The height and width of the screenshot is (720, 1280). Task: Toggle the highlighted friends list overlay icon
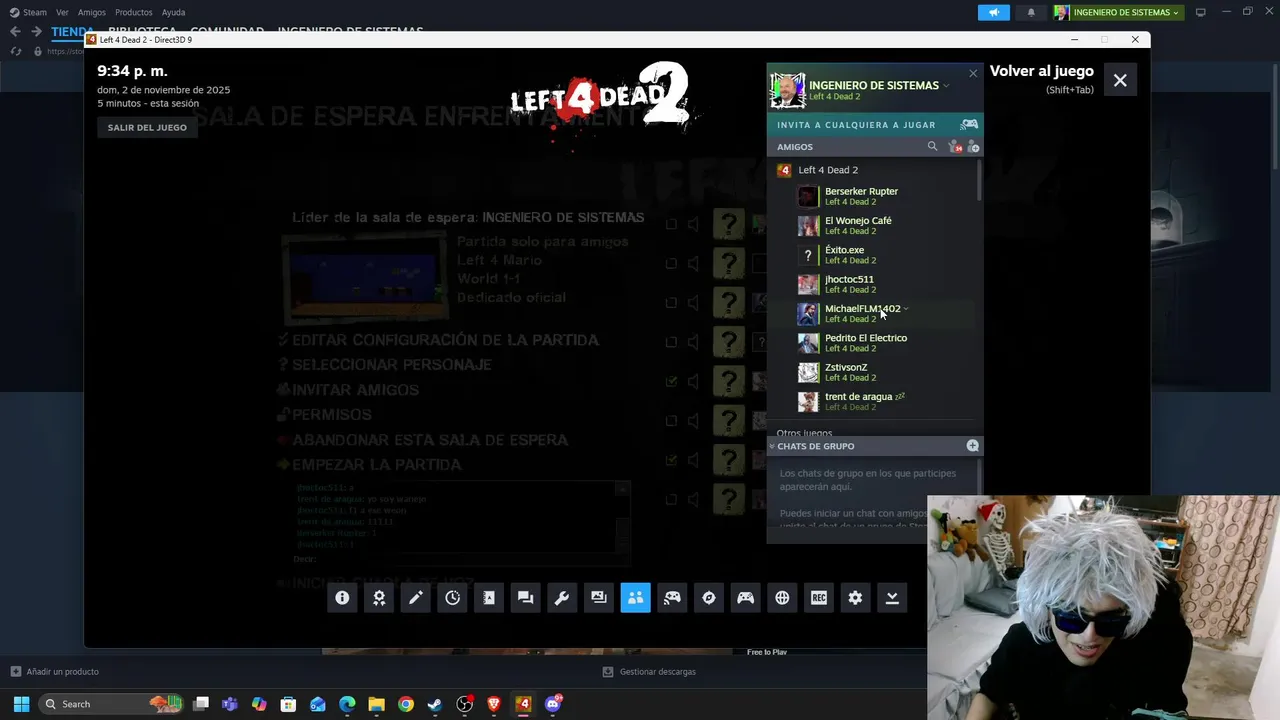636,598
